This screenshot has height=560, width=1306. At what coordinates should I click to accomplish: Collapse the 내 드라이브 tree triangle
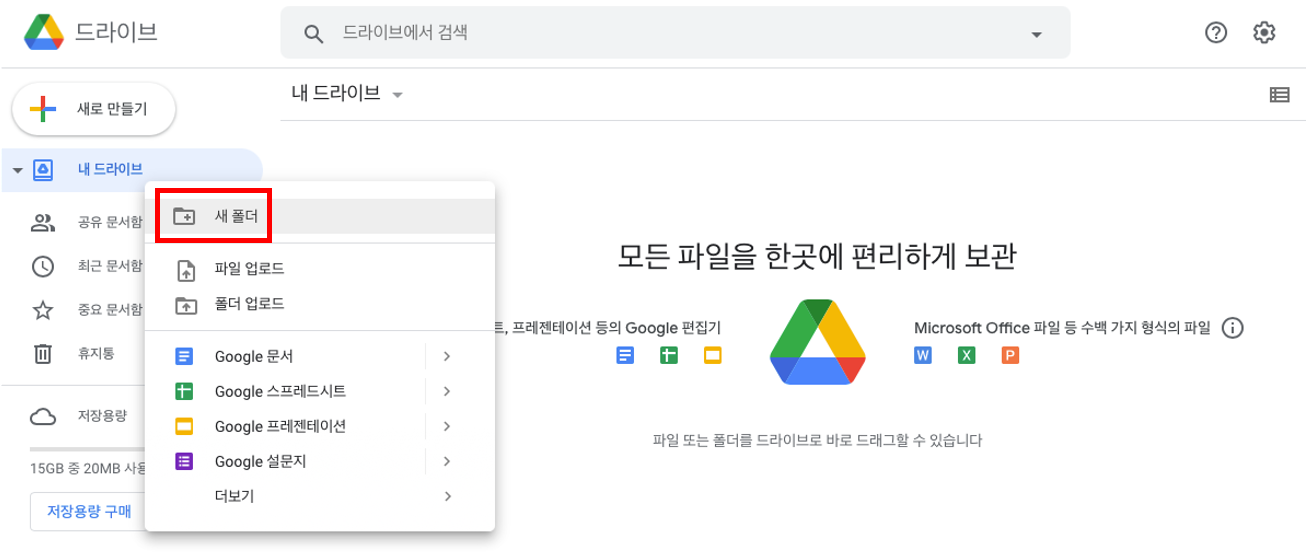click(x=18, y=169)
